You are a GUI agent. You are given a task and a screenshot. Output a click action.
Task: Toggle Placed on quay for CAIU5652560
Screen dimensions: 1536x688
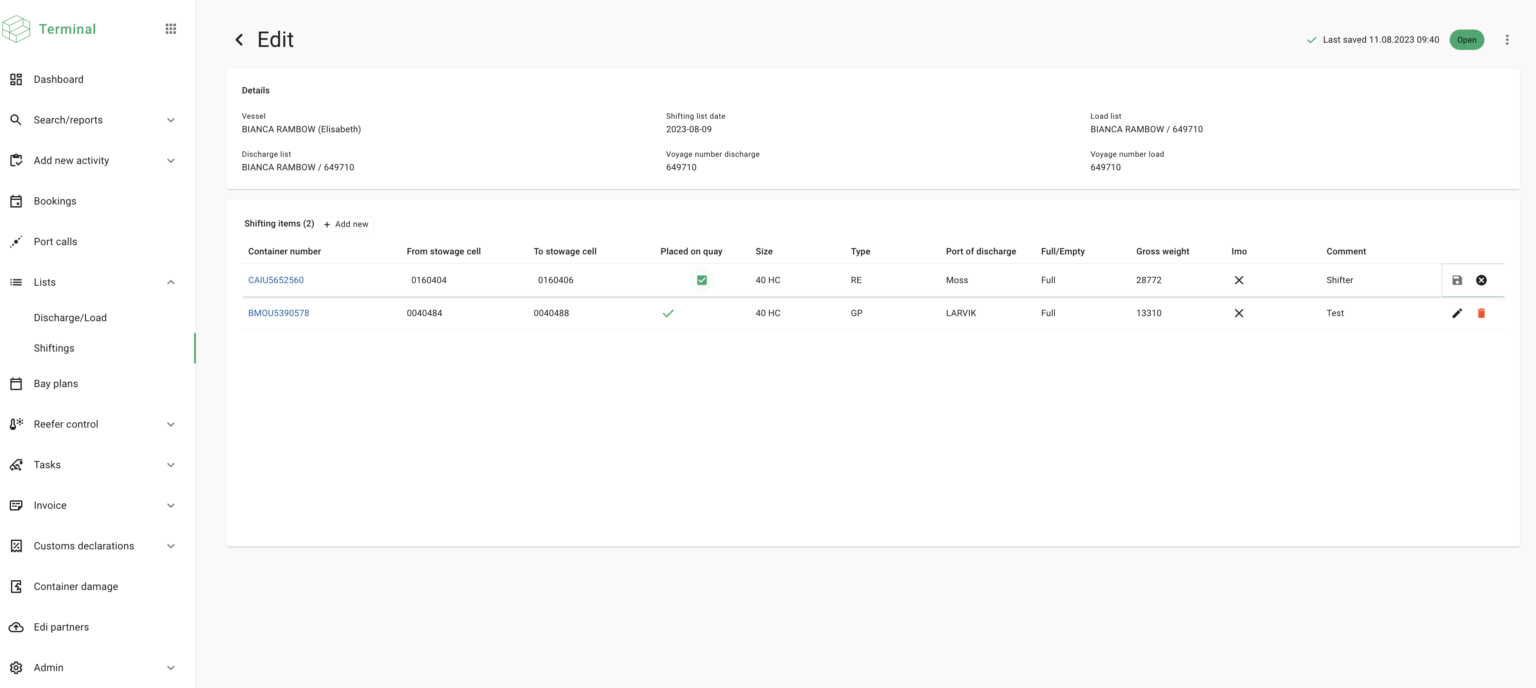coord(701,280)
